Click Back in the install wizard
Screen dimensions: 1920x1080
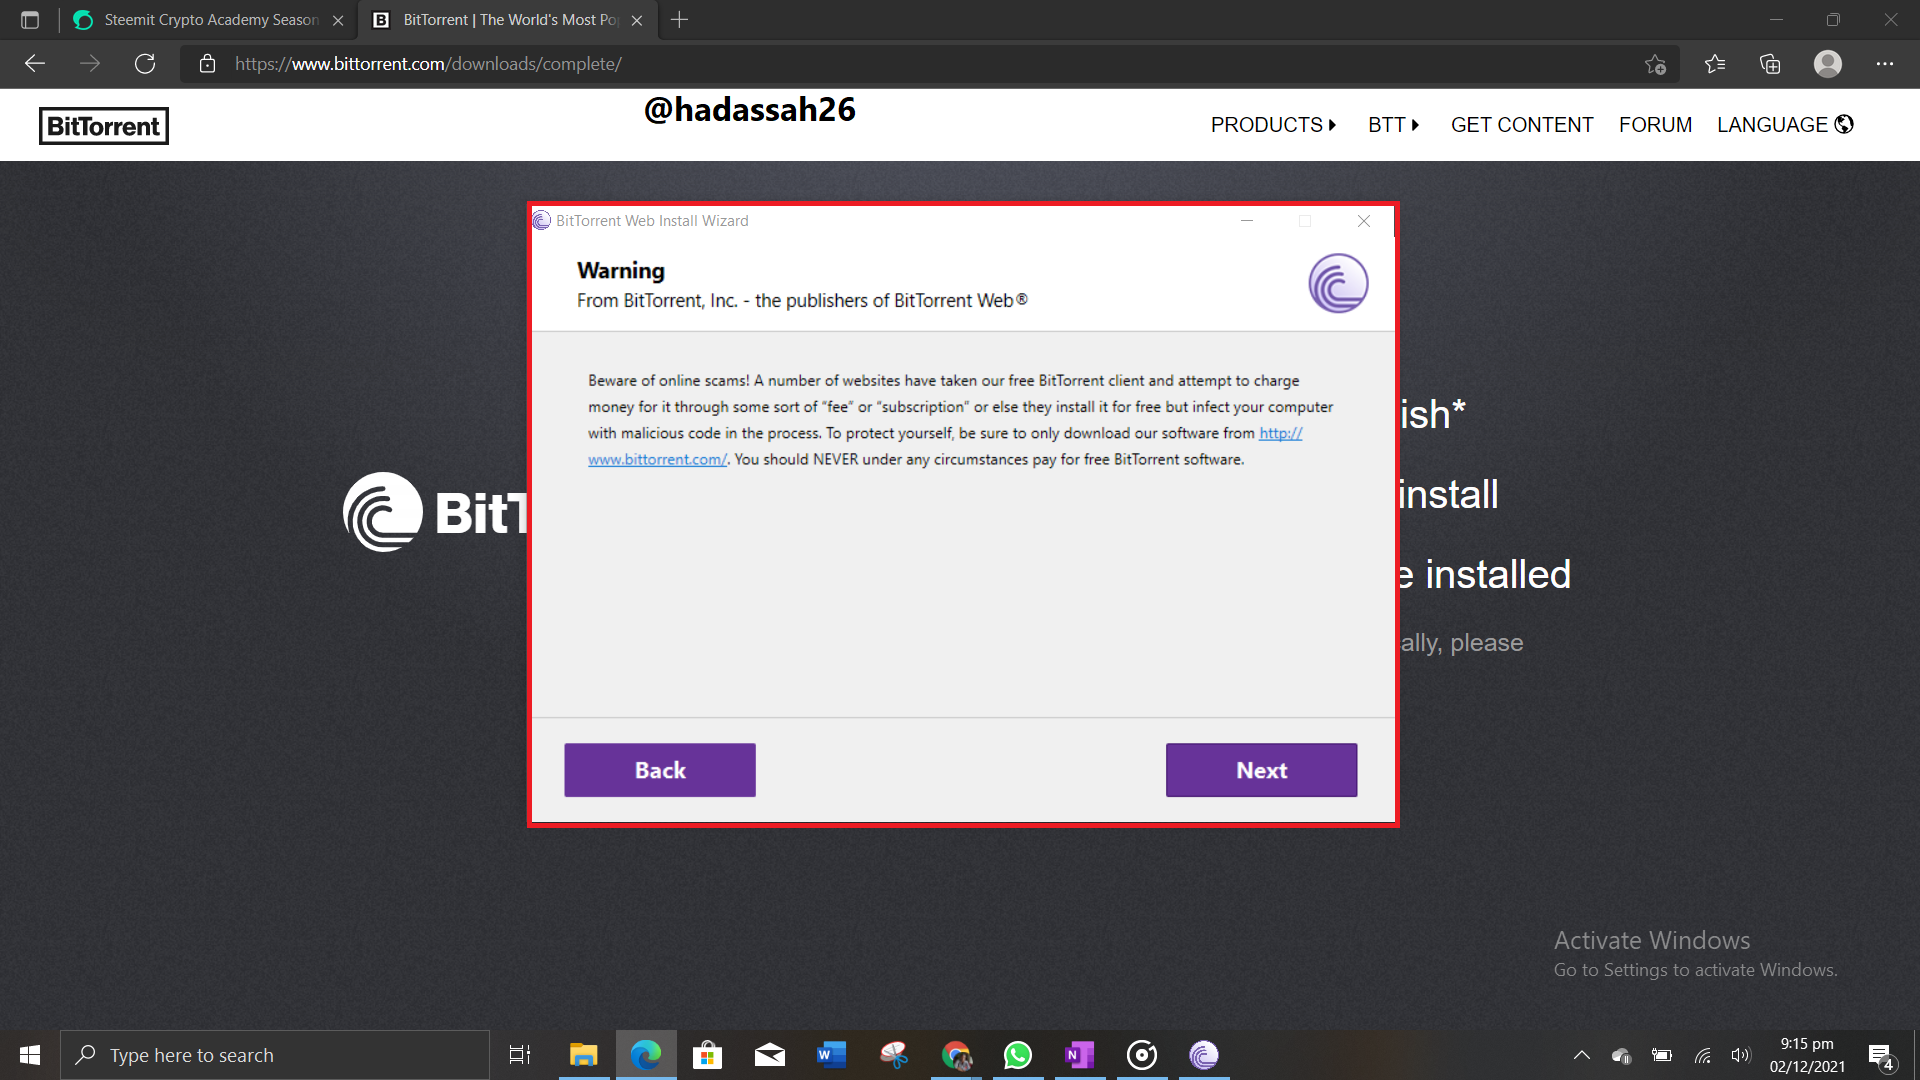click(660, 770)
